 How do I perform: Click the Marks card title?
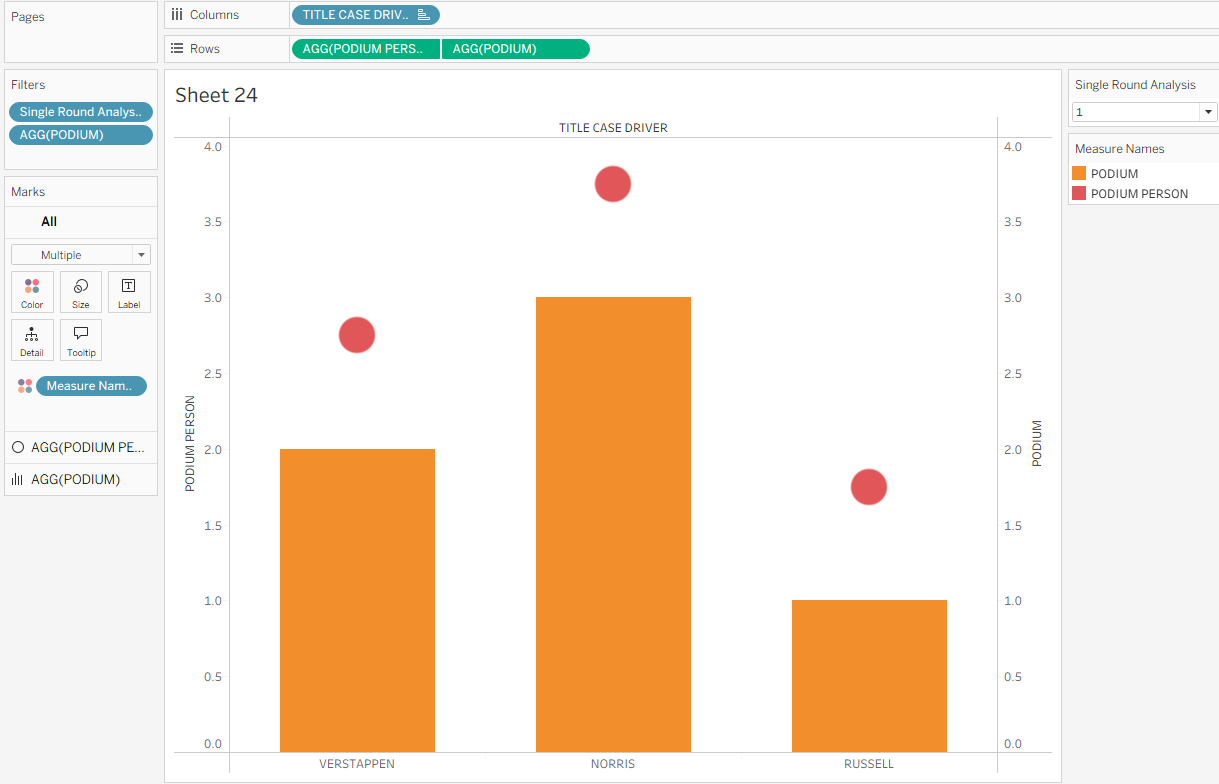28,192
